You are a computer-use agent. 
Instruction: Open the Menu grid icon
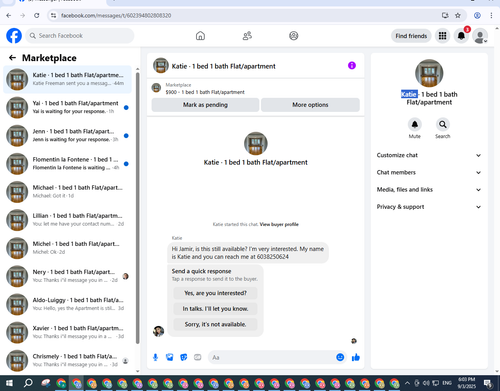pos(442,36)
